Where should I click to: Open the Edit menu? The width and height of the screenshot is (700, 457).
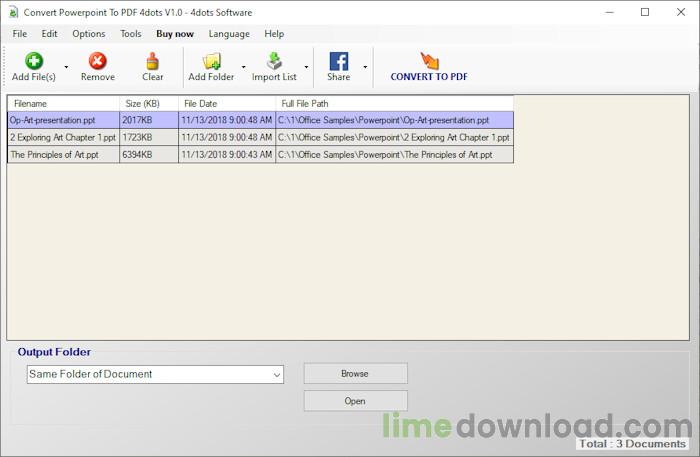point(49,34)
